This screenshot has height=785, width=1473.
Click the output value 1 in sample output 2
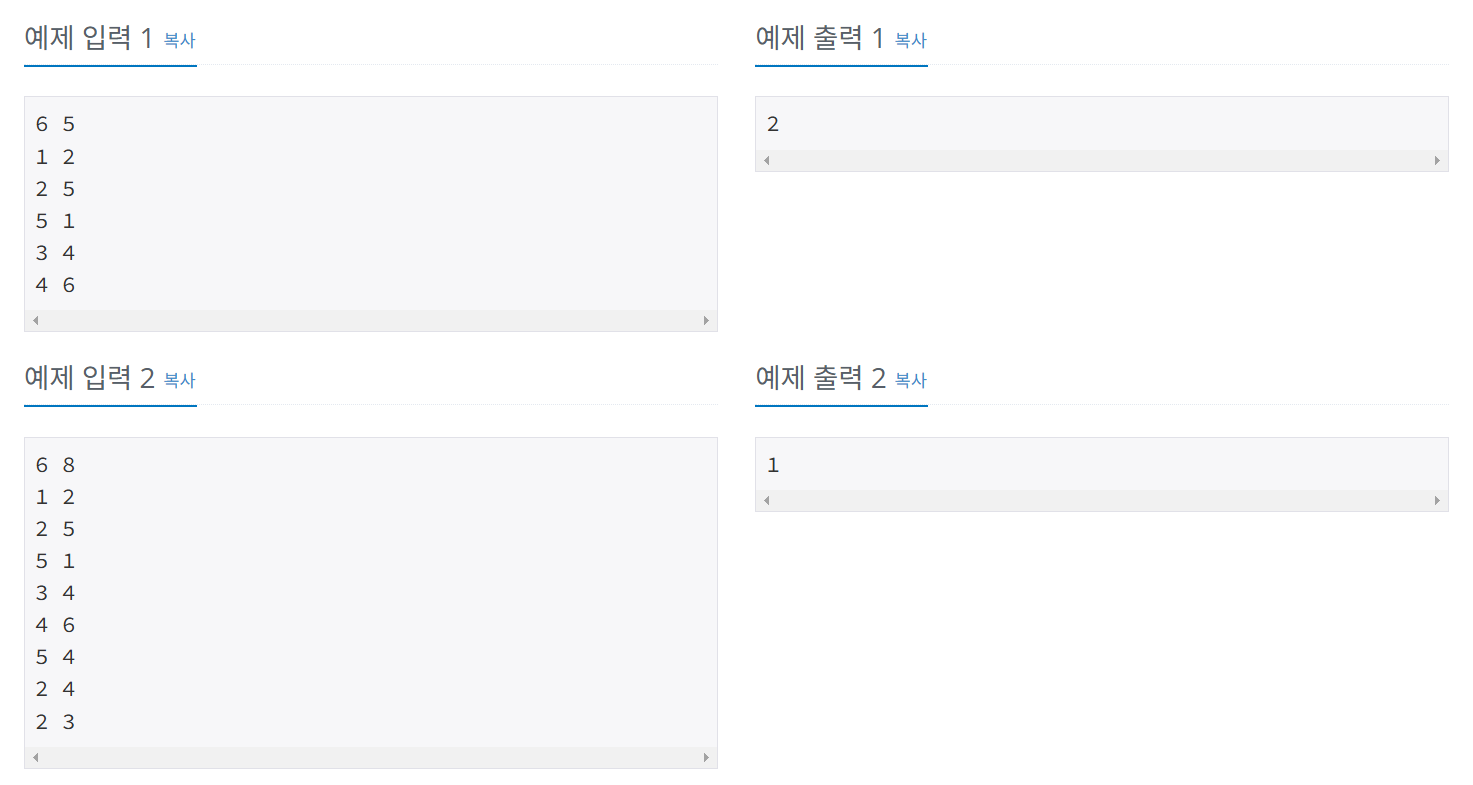pyautogui.click(x=774, y=464)
